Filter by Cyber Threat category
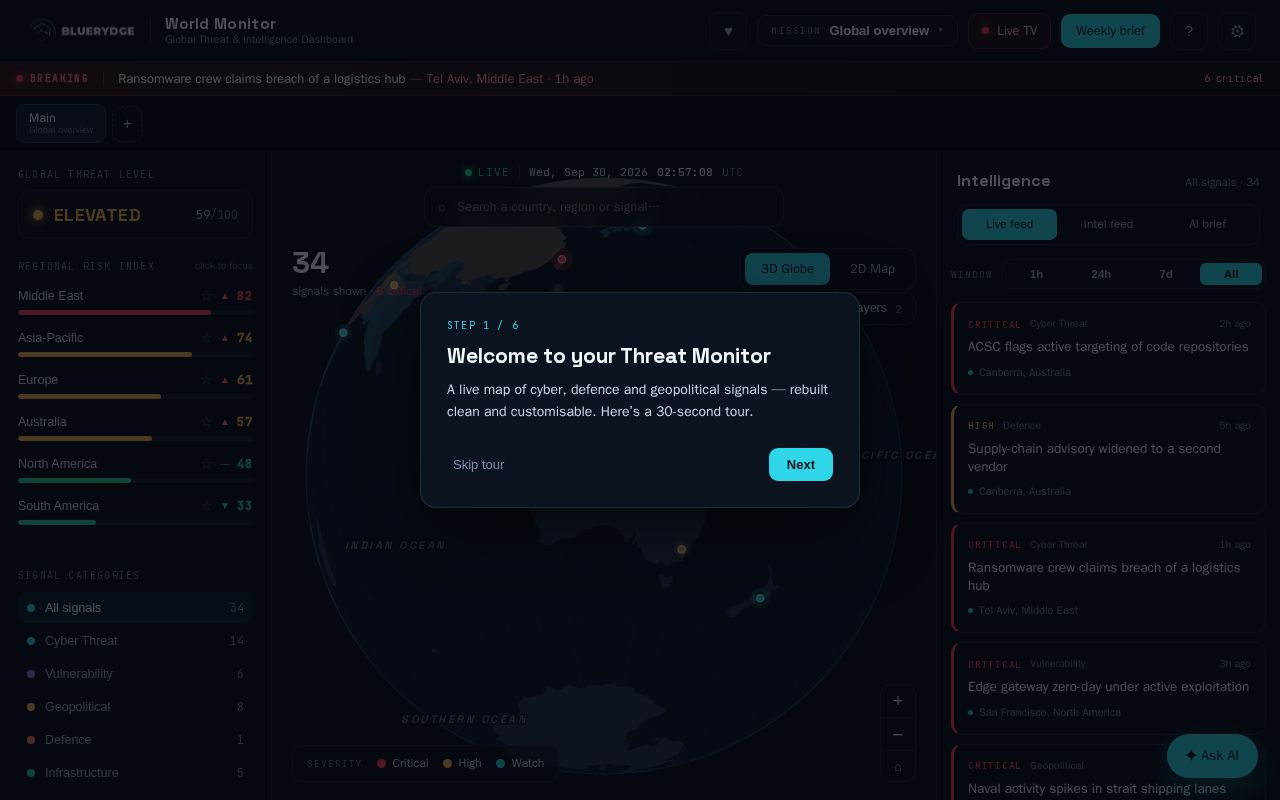Screen dimensions: 1280x800 coord(135,641)
